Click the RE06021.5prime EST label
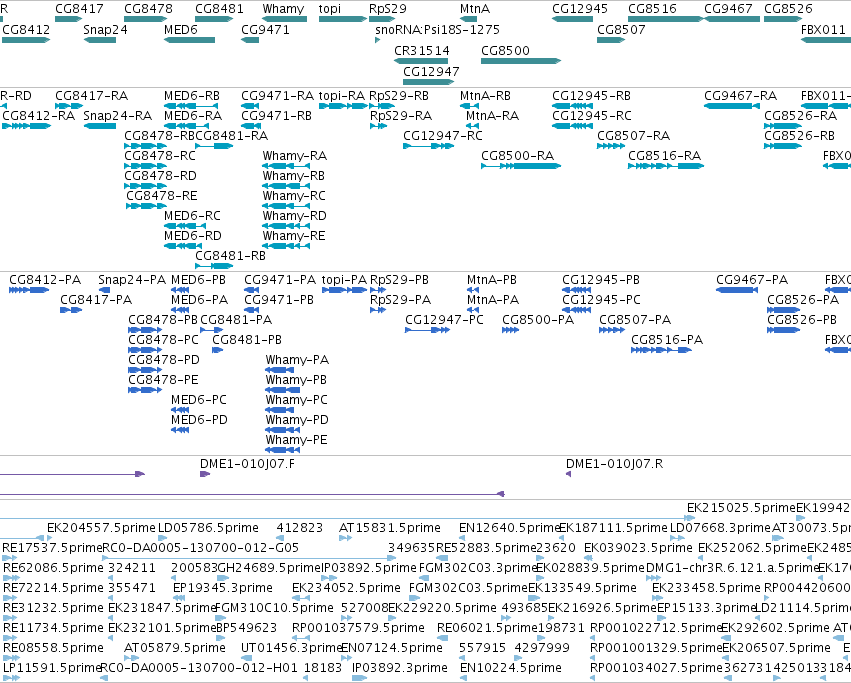This screenshot has width=851, height=683. pyautogui.click(x=487, y=628)
